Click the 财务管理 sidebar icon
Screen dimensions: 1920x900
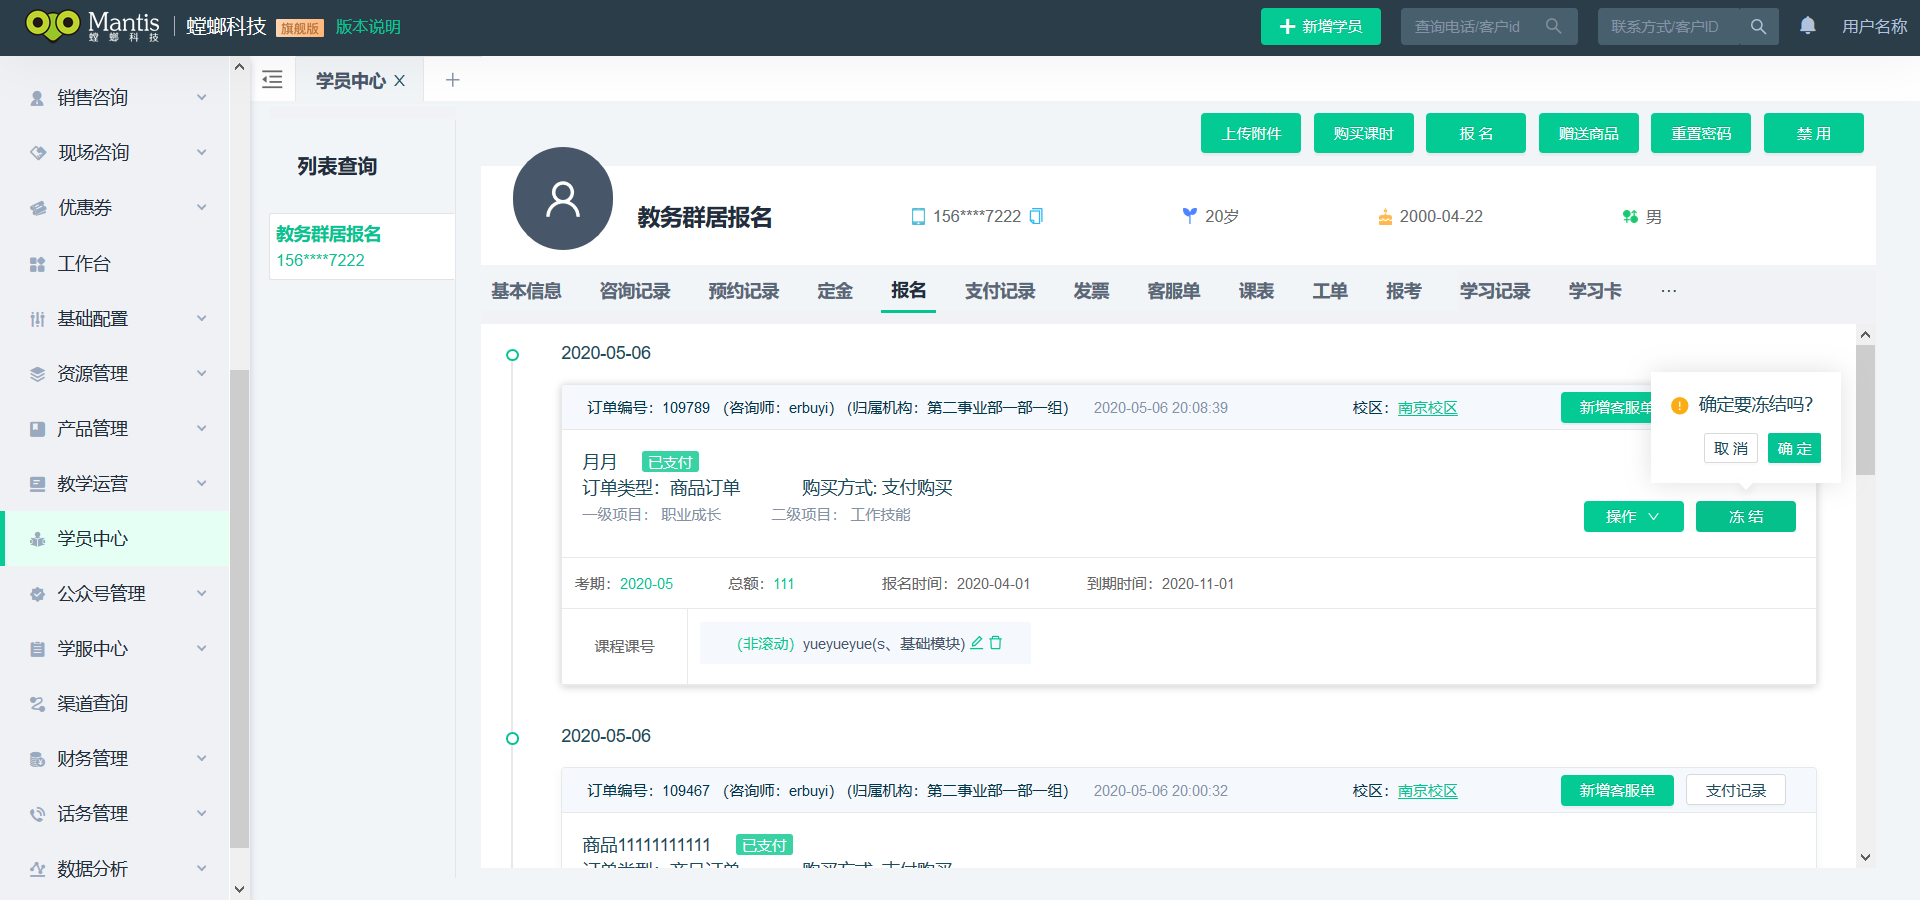37,759
